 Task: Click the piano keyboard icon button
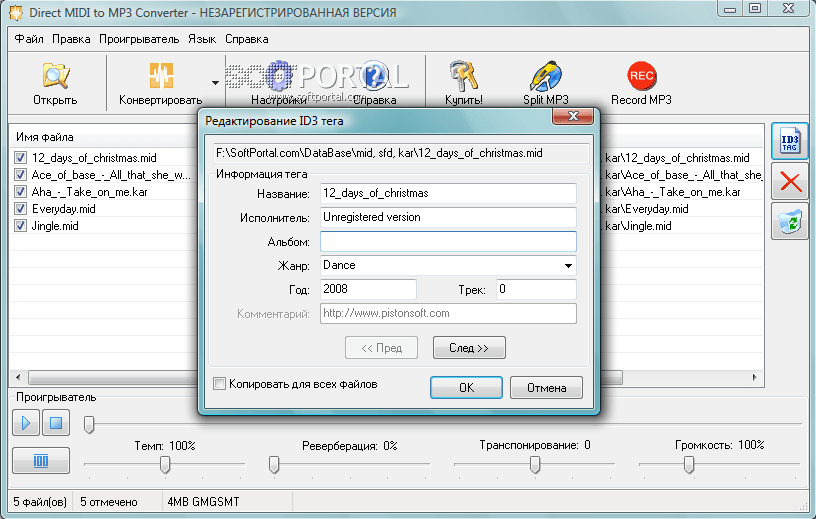tap(41, 460)
